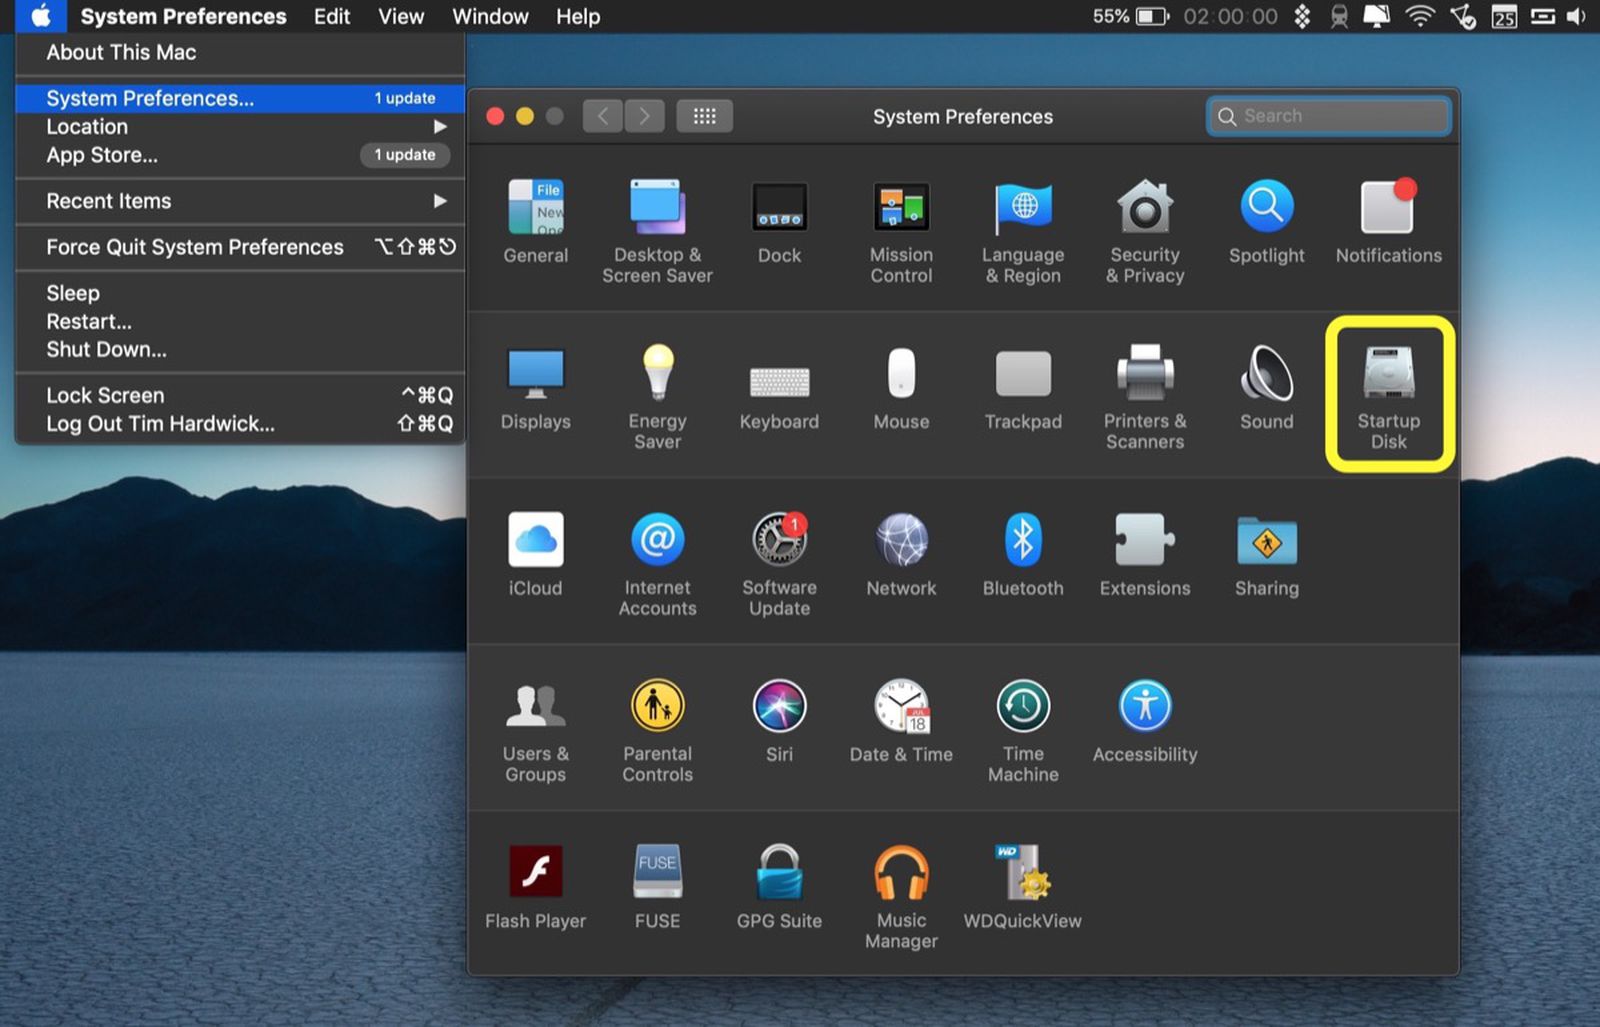Viewport: 1600px width, 1027px height.
Task: Open the Window menu
Action: click(x=489, y=16)
